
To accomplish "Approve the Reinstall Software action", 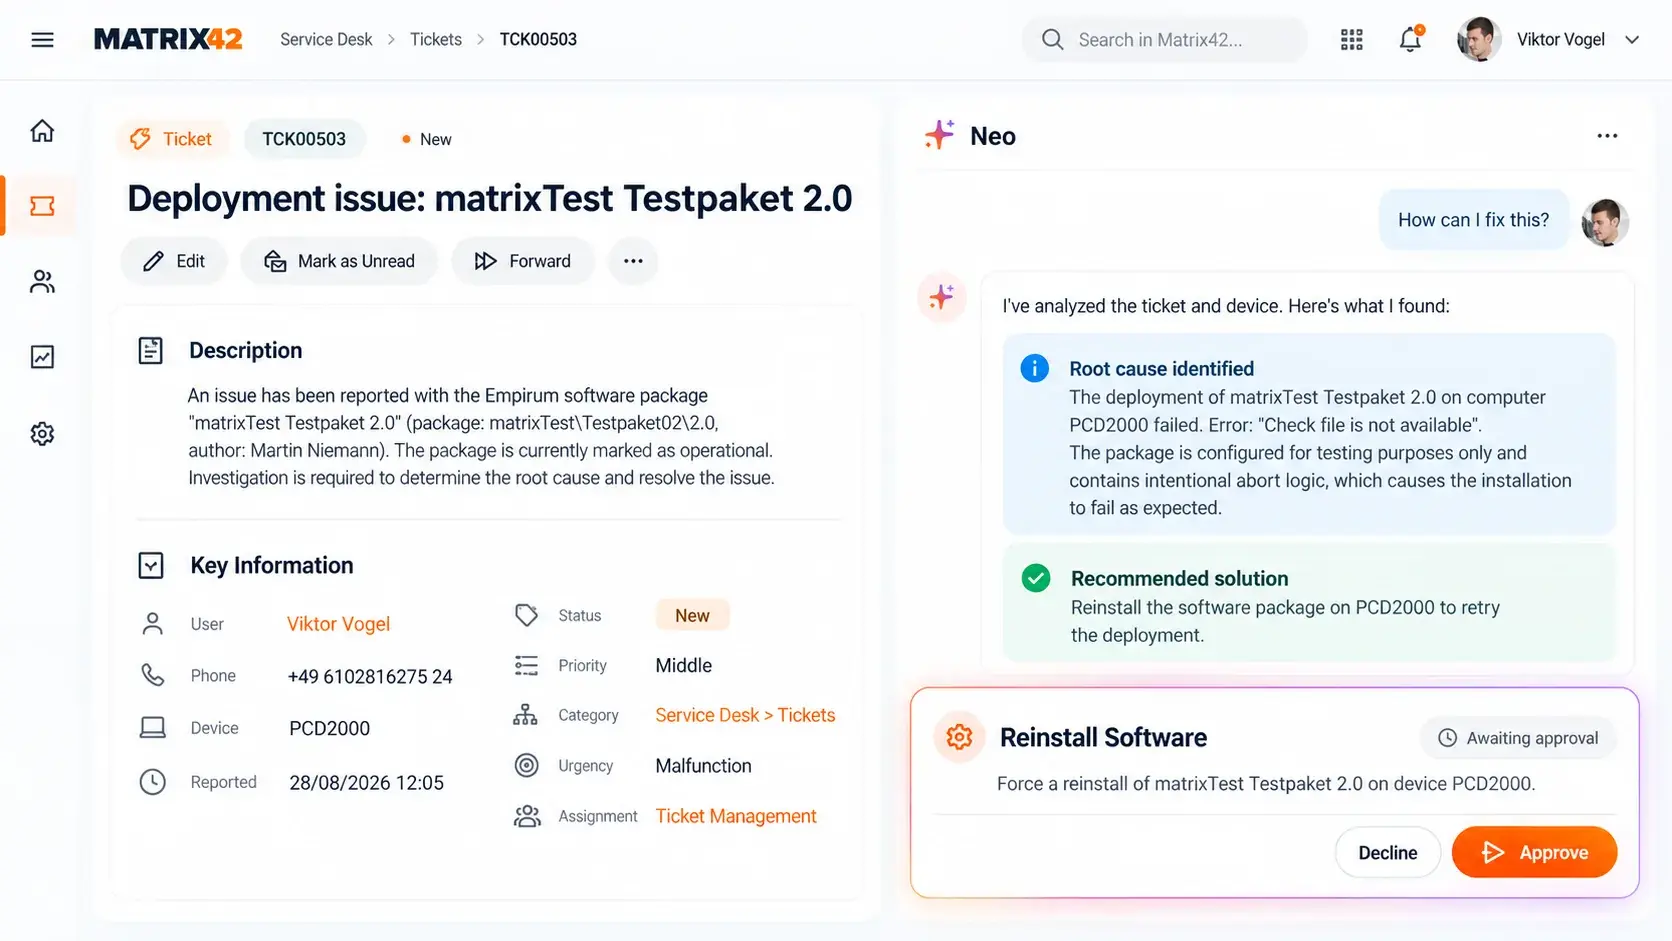I will pyautogui.click(x=1534, y=852).
